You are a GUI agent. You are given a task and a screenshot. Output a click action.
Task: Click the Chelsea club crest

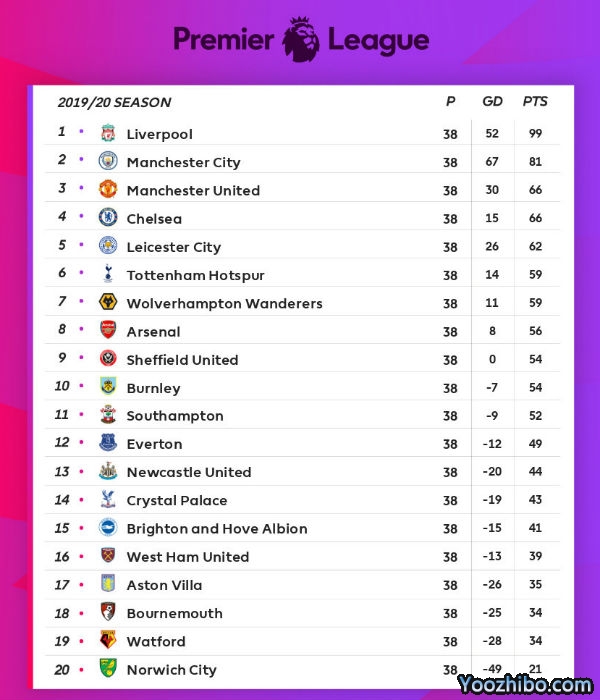coord(108,217)
